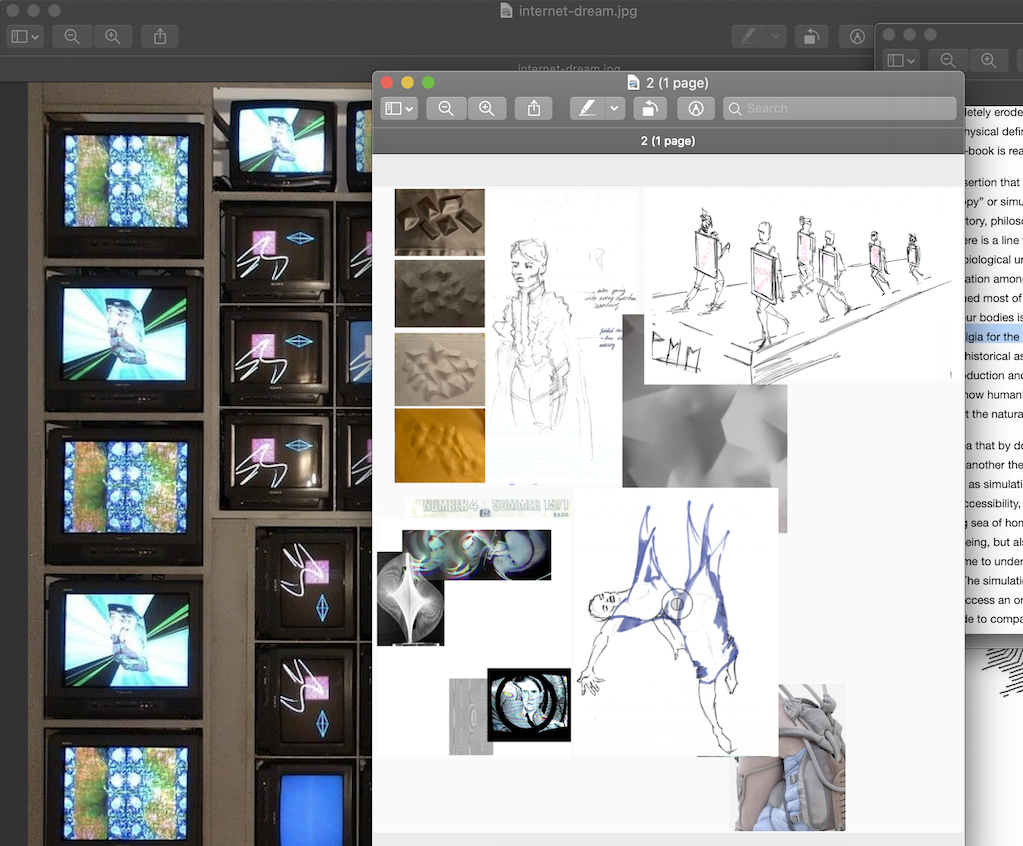Click the '2 (1 page)' tab bar title

point(667,141)
